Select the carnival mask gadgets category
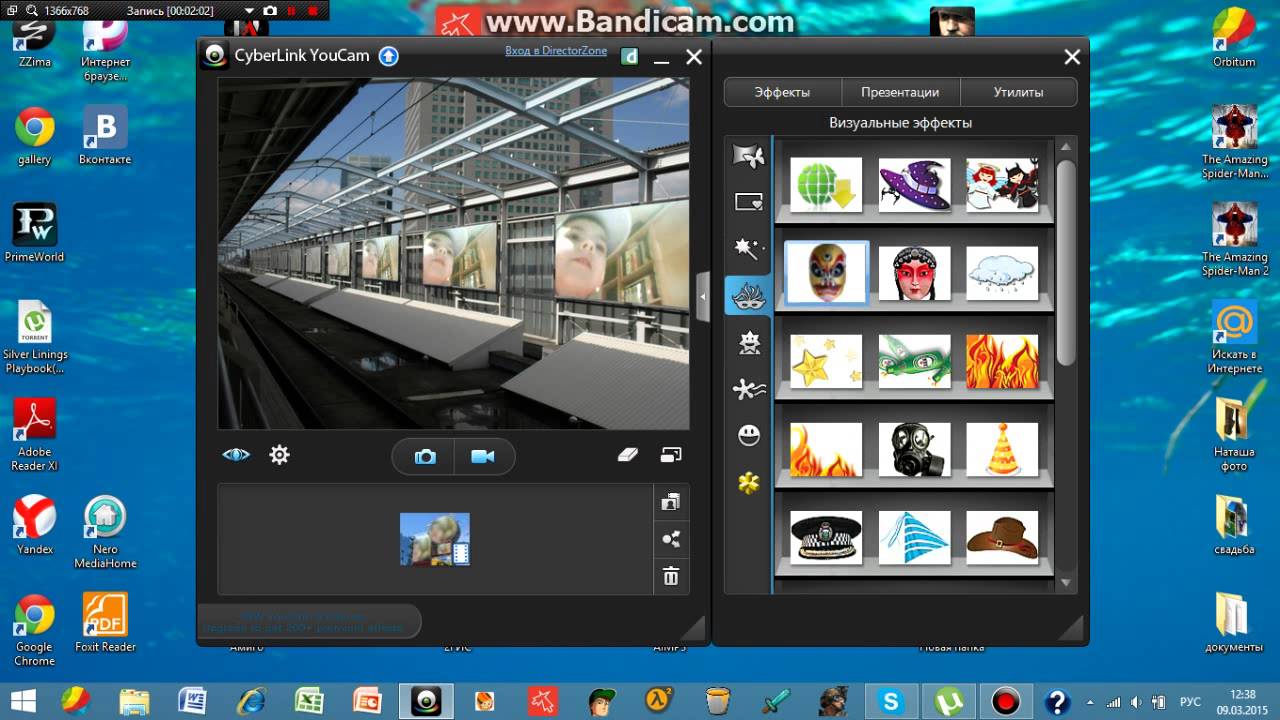 click(x=749, y=296)
